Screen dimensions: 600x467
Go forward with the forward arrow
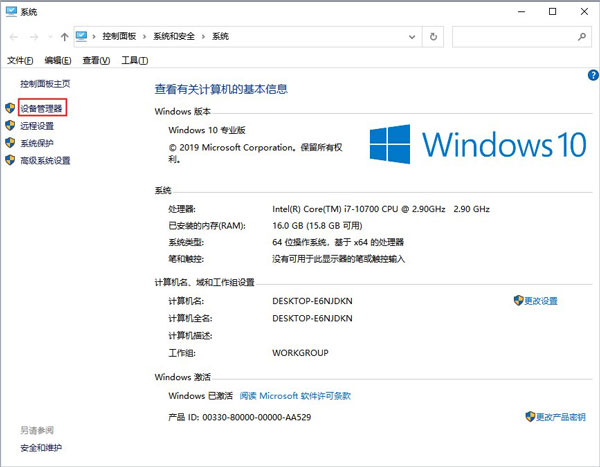[x=34, y=37]
